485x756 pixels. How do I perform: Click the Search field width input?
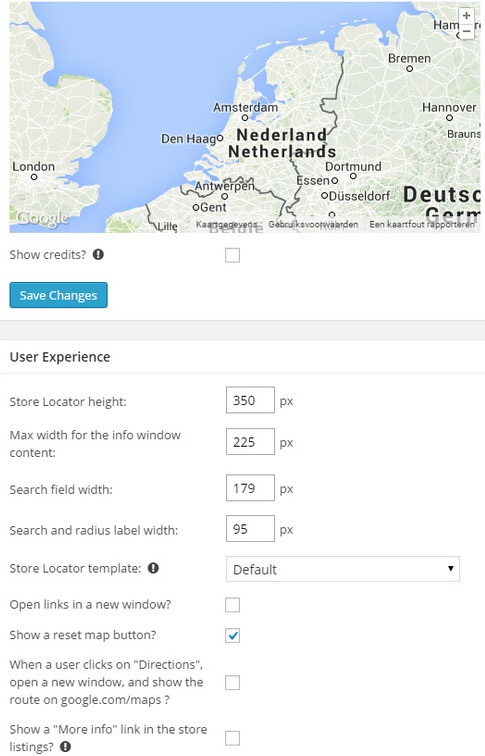[250, 488]
